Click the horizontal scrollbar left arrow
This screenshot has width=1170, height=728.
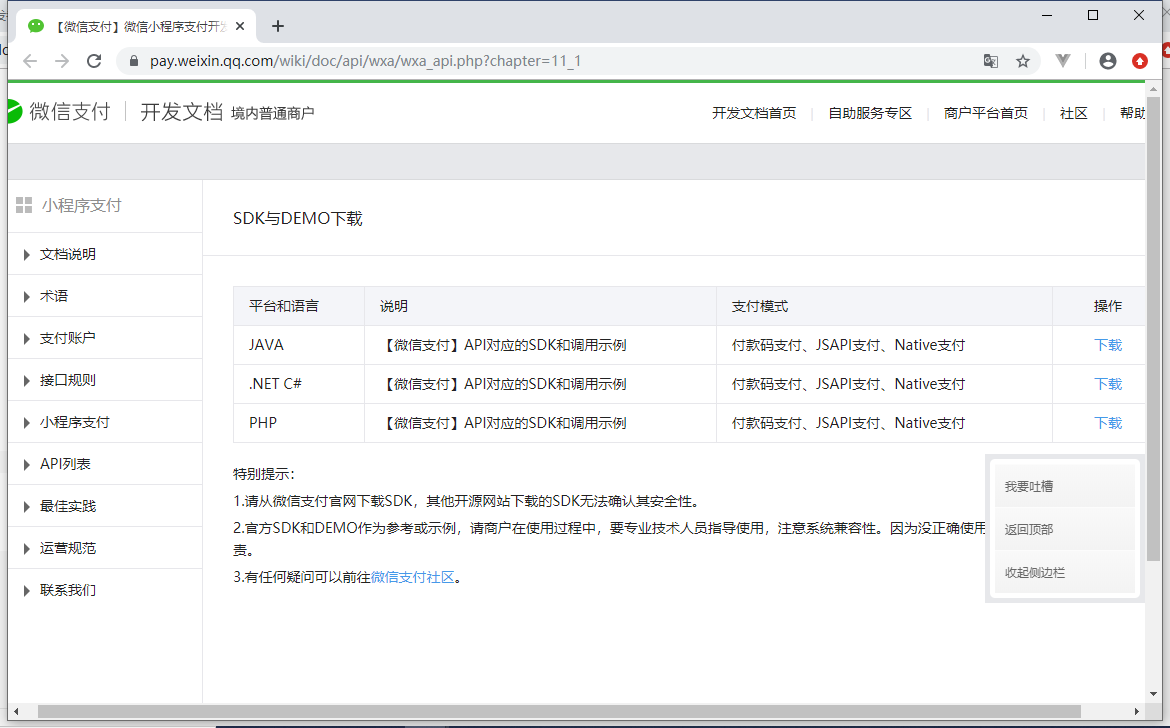[x=16, y=712]
